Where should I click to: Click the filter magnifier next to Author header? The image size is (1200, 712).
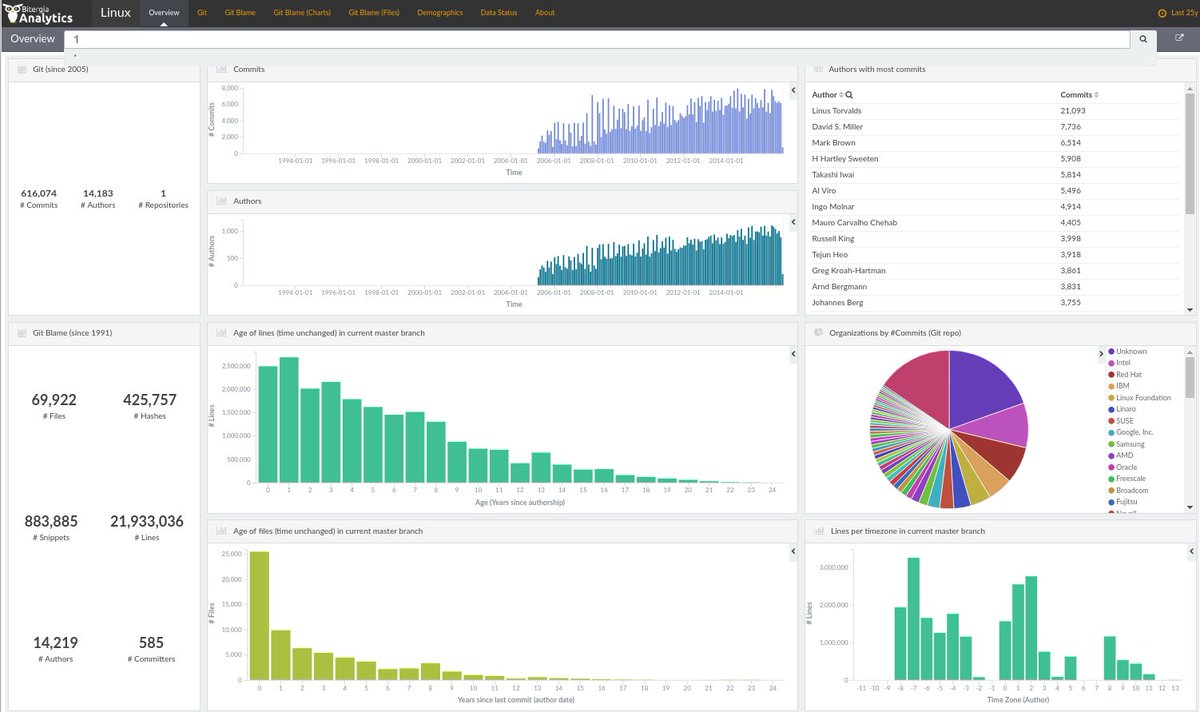click(x=849, y=95)
